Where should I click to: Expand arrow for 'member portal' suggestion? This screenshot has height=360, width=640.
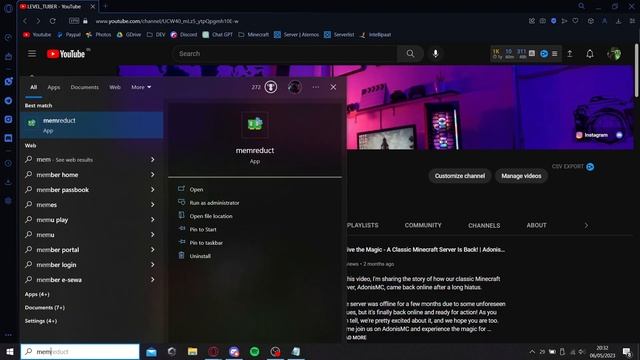[153, 250]
